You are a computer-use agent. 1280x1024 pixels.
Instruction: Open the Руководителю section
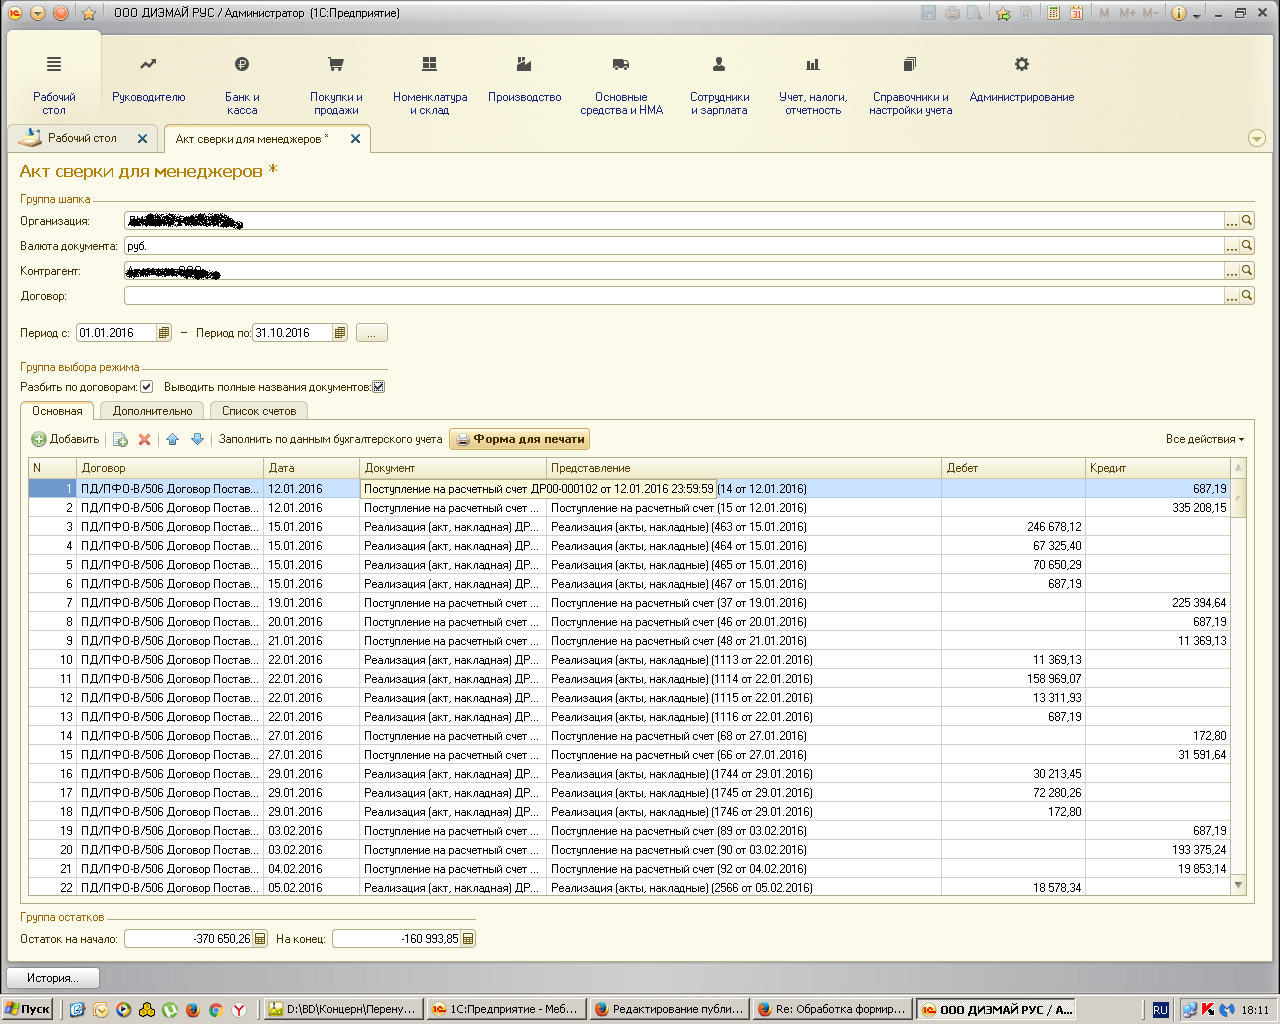point(148,80)
